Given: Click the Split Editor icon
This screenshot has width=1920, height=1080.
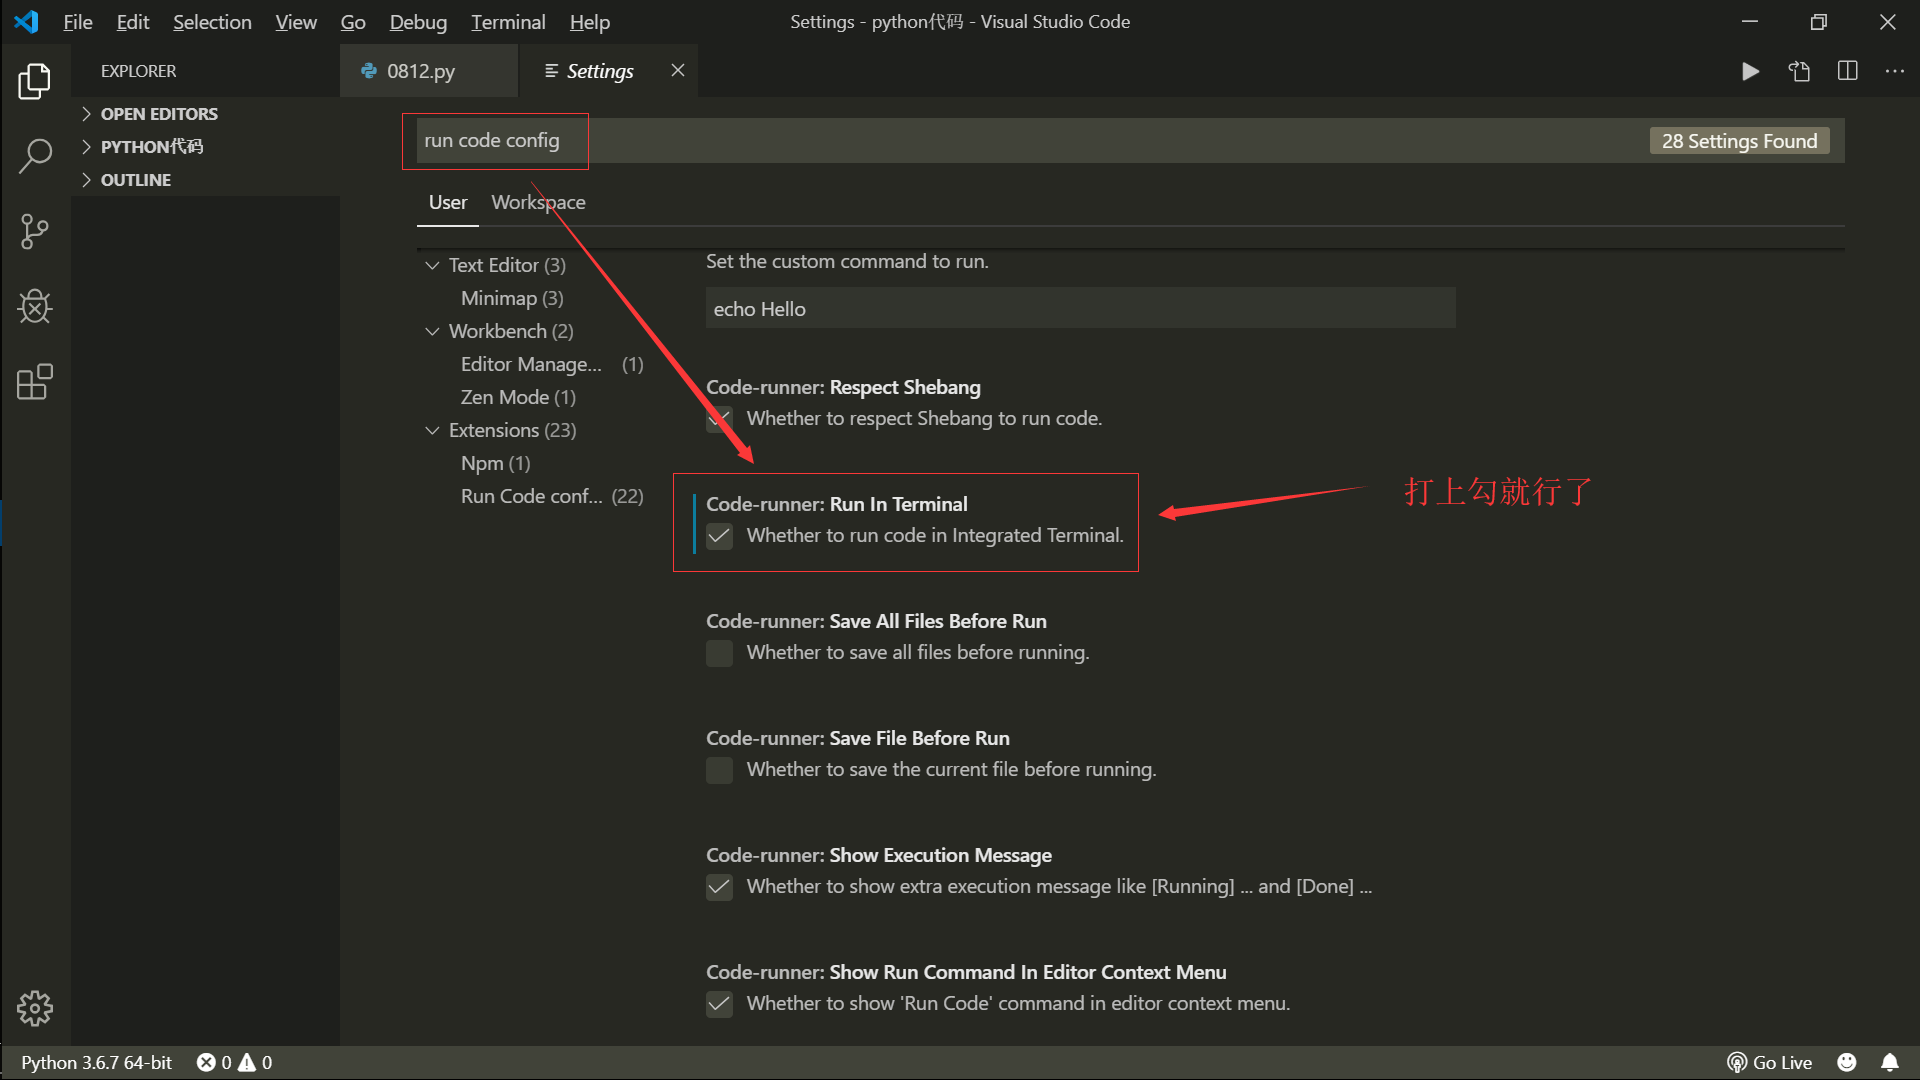Looking at the screenshot, I should coord(1847,71).
